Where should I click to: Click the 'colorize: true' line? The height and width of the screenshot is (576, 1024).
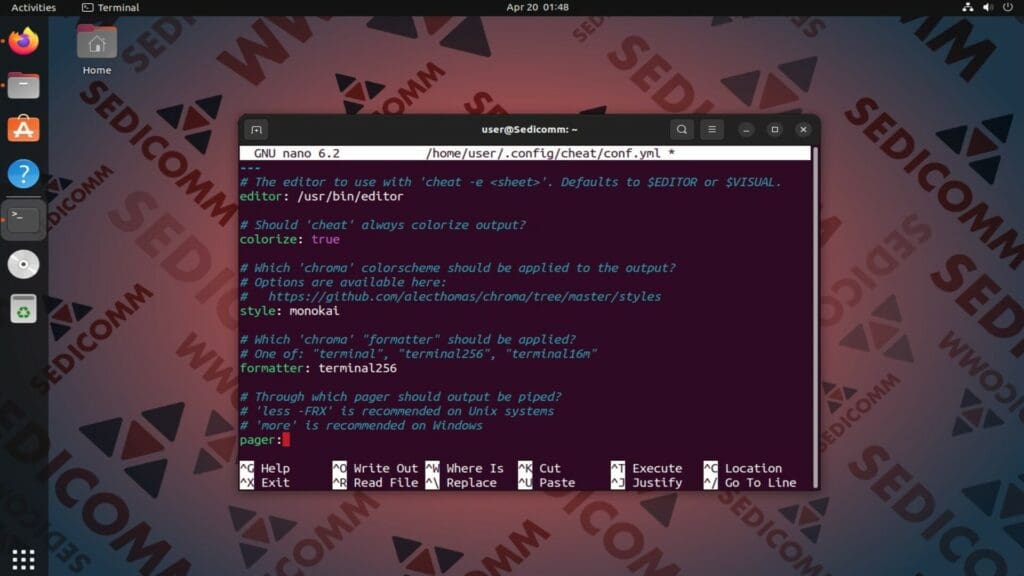click(x=289, y=239)
